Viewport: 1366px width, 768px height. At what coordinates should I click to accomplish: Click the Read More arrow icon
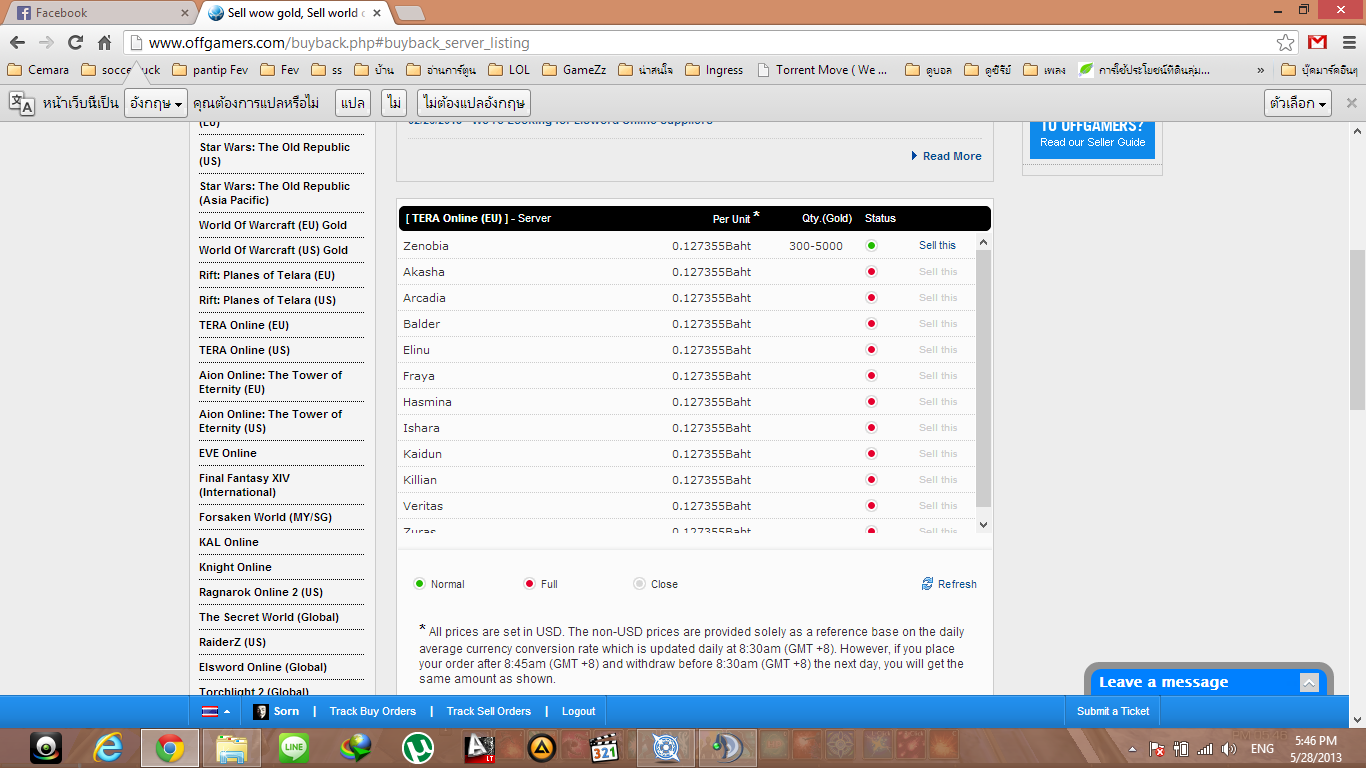pyautogui.click(x=914, y=156)
